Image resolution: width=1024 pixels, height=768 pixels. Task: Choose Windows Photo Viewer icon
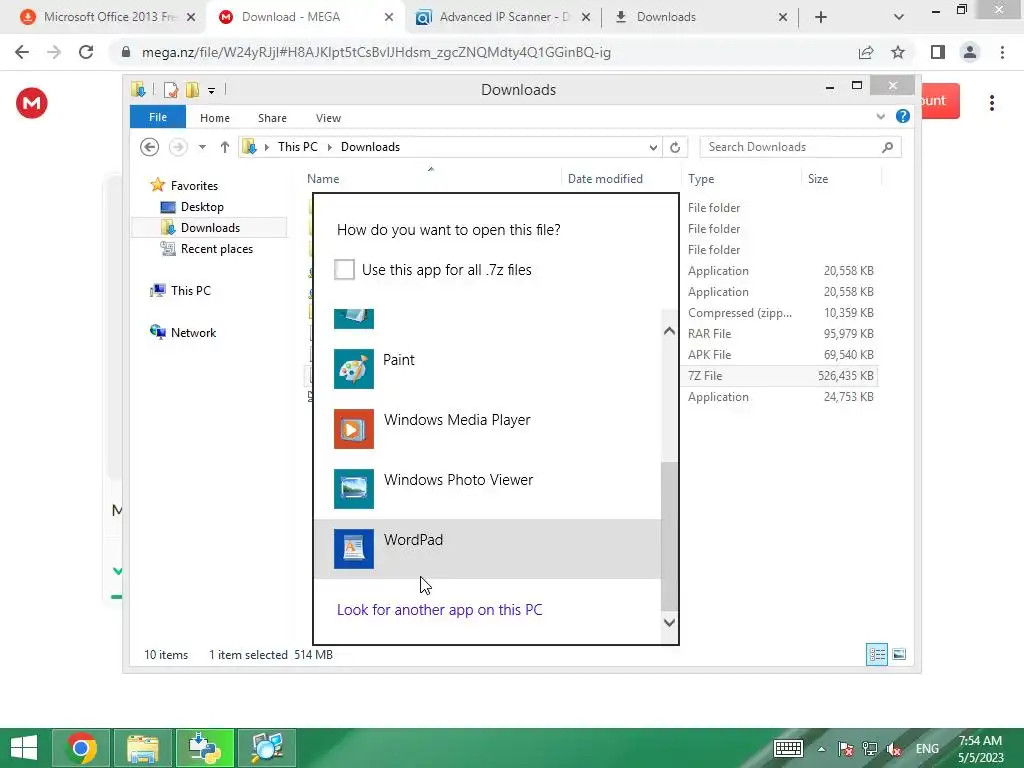pyautogui.click(x=353, y=488)
